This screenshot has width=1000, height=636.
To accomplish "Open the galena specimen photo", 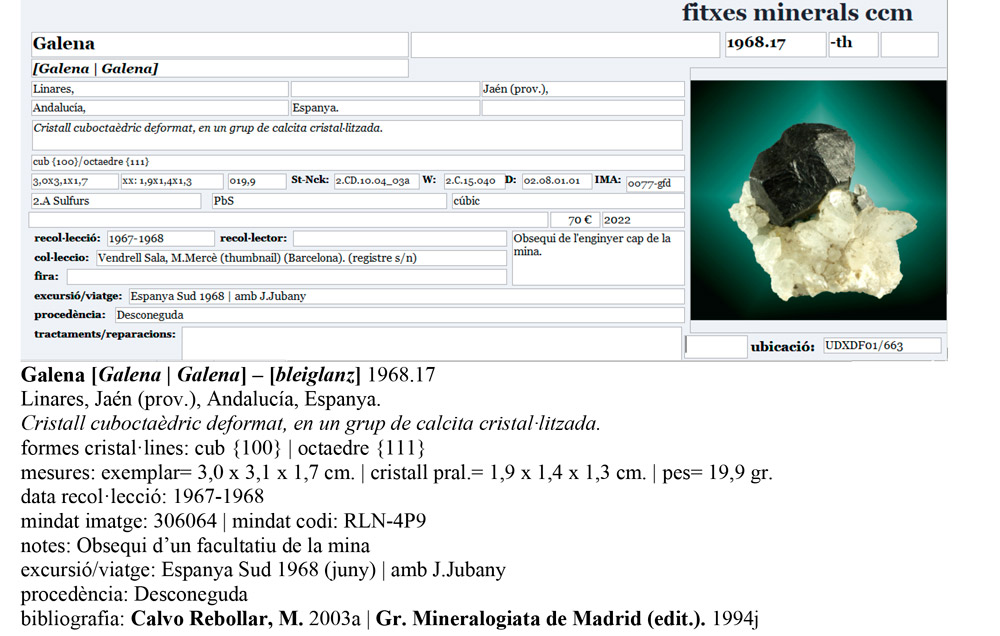I will coord(818,200).
